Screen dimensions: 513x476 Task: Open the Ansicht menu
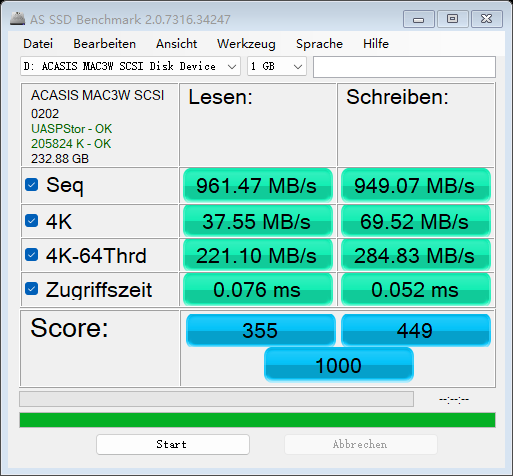click(x=177, y=44)
